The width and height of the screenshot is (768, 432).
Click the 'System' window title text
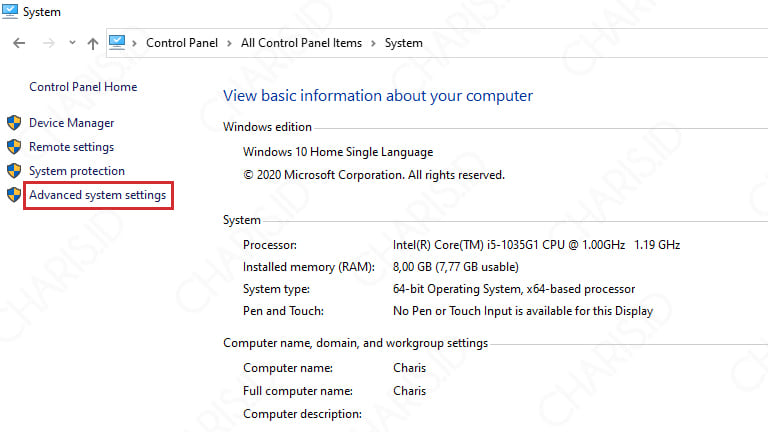coord(42,12)
